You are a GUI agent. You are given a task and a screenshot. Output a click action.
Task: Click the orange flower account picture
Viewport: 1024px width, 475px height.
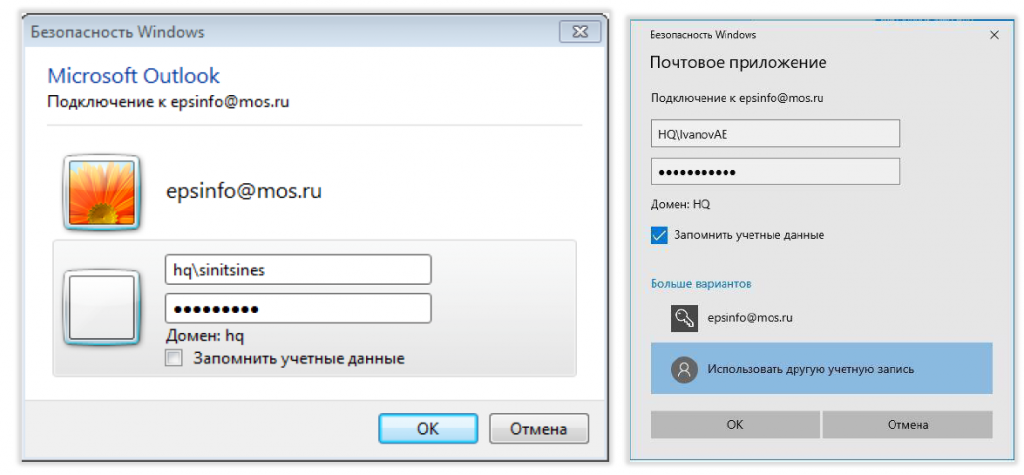pos(101,191)
